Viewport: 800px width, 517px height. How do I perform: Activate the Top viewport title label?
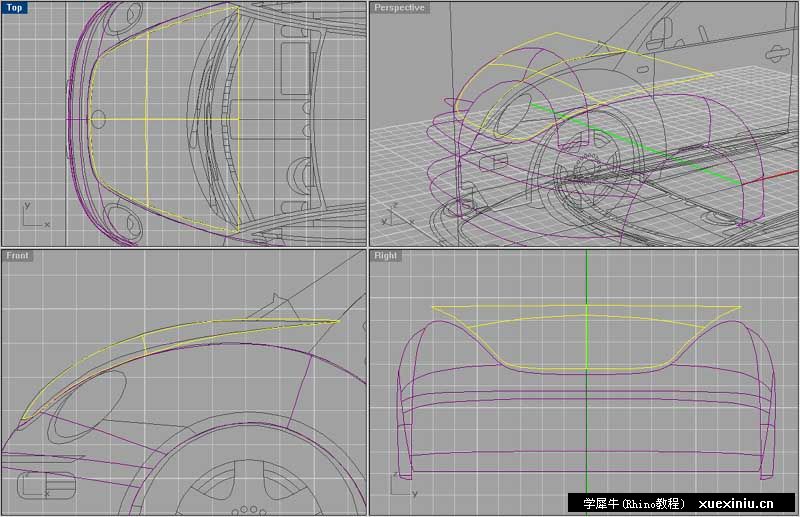click(x=14, y=8)
